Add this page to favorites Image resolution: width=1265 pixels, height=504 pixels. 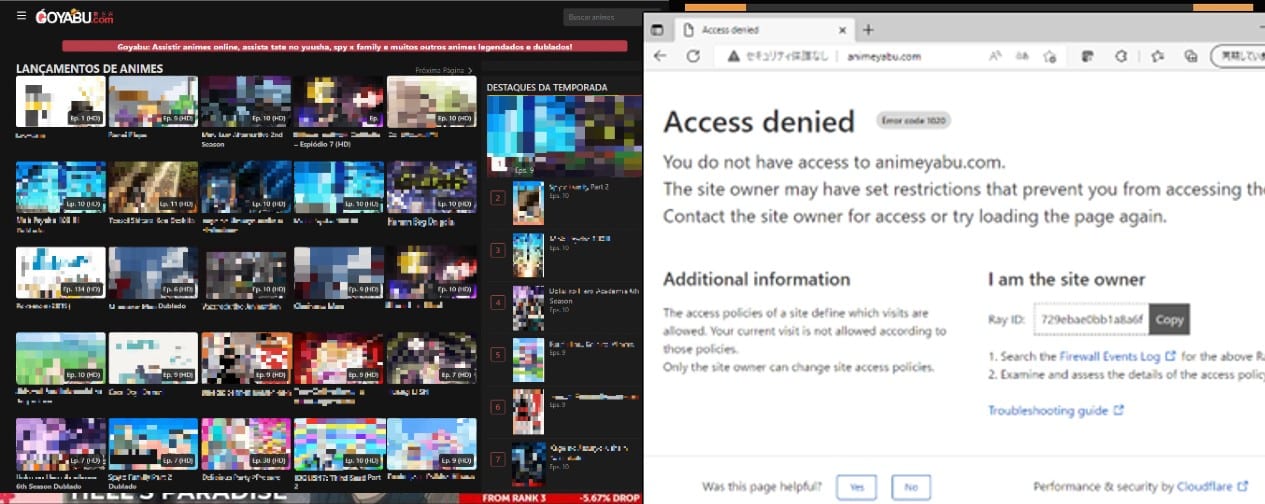pyautogui.click(x=1049, y=57)
